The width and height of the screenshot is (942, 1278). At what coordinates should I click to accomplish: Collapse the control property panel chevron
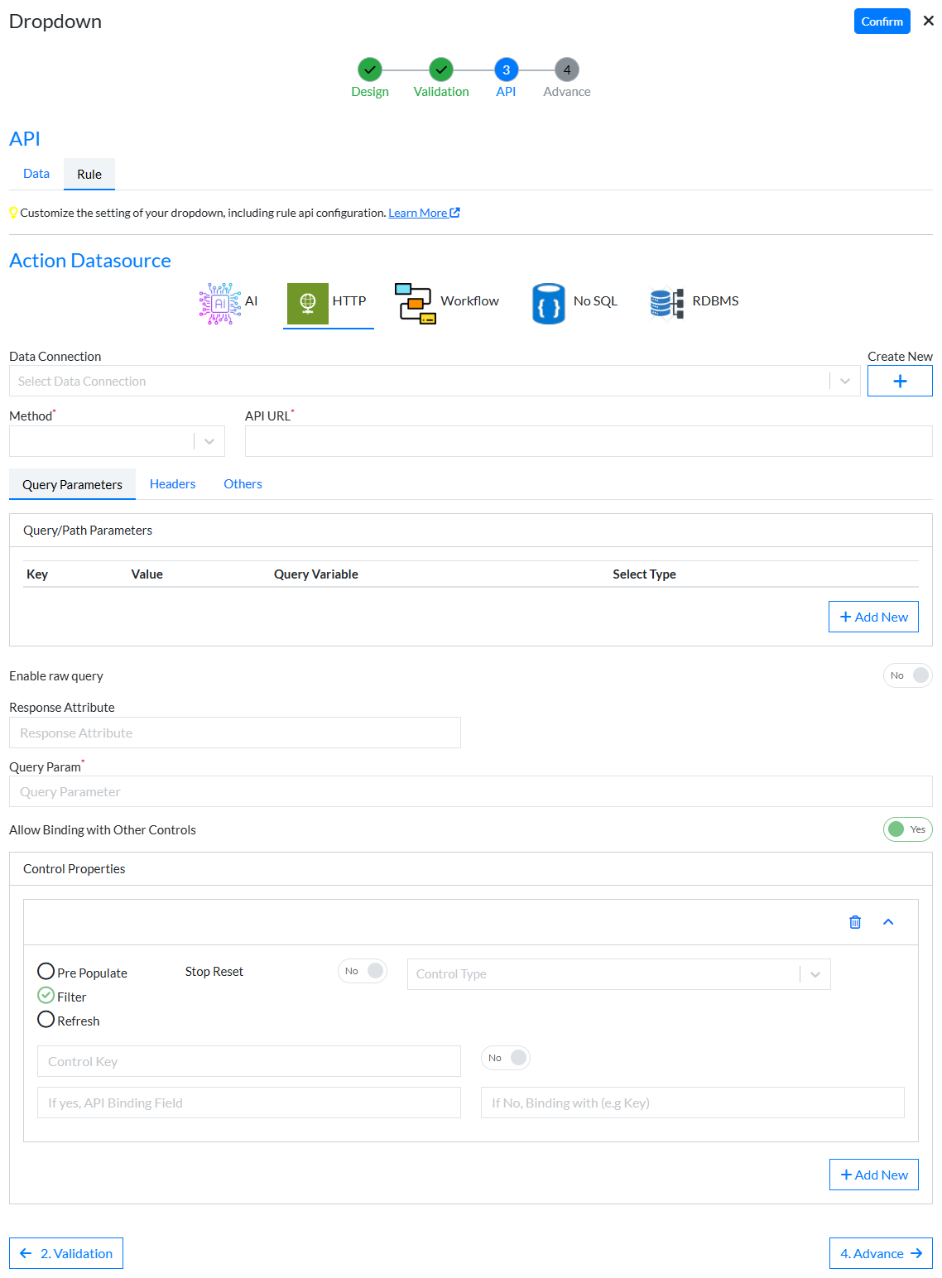coord(888,922)
